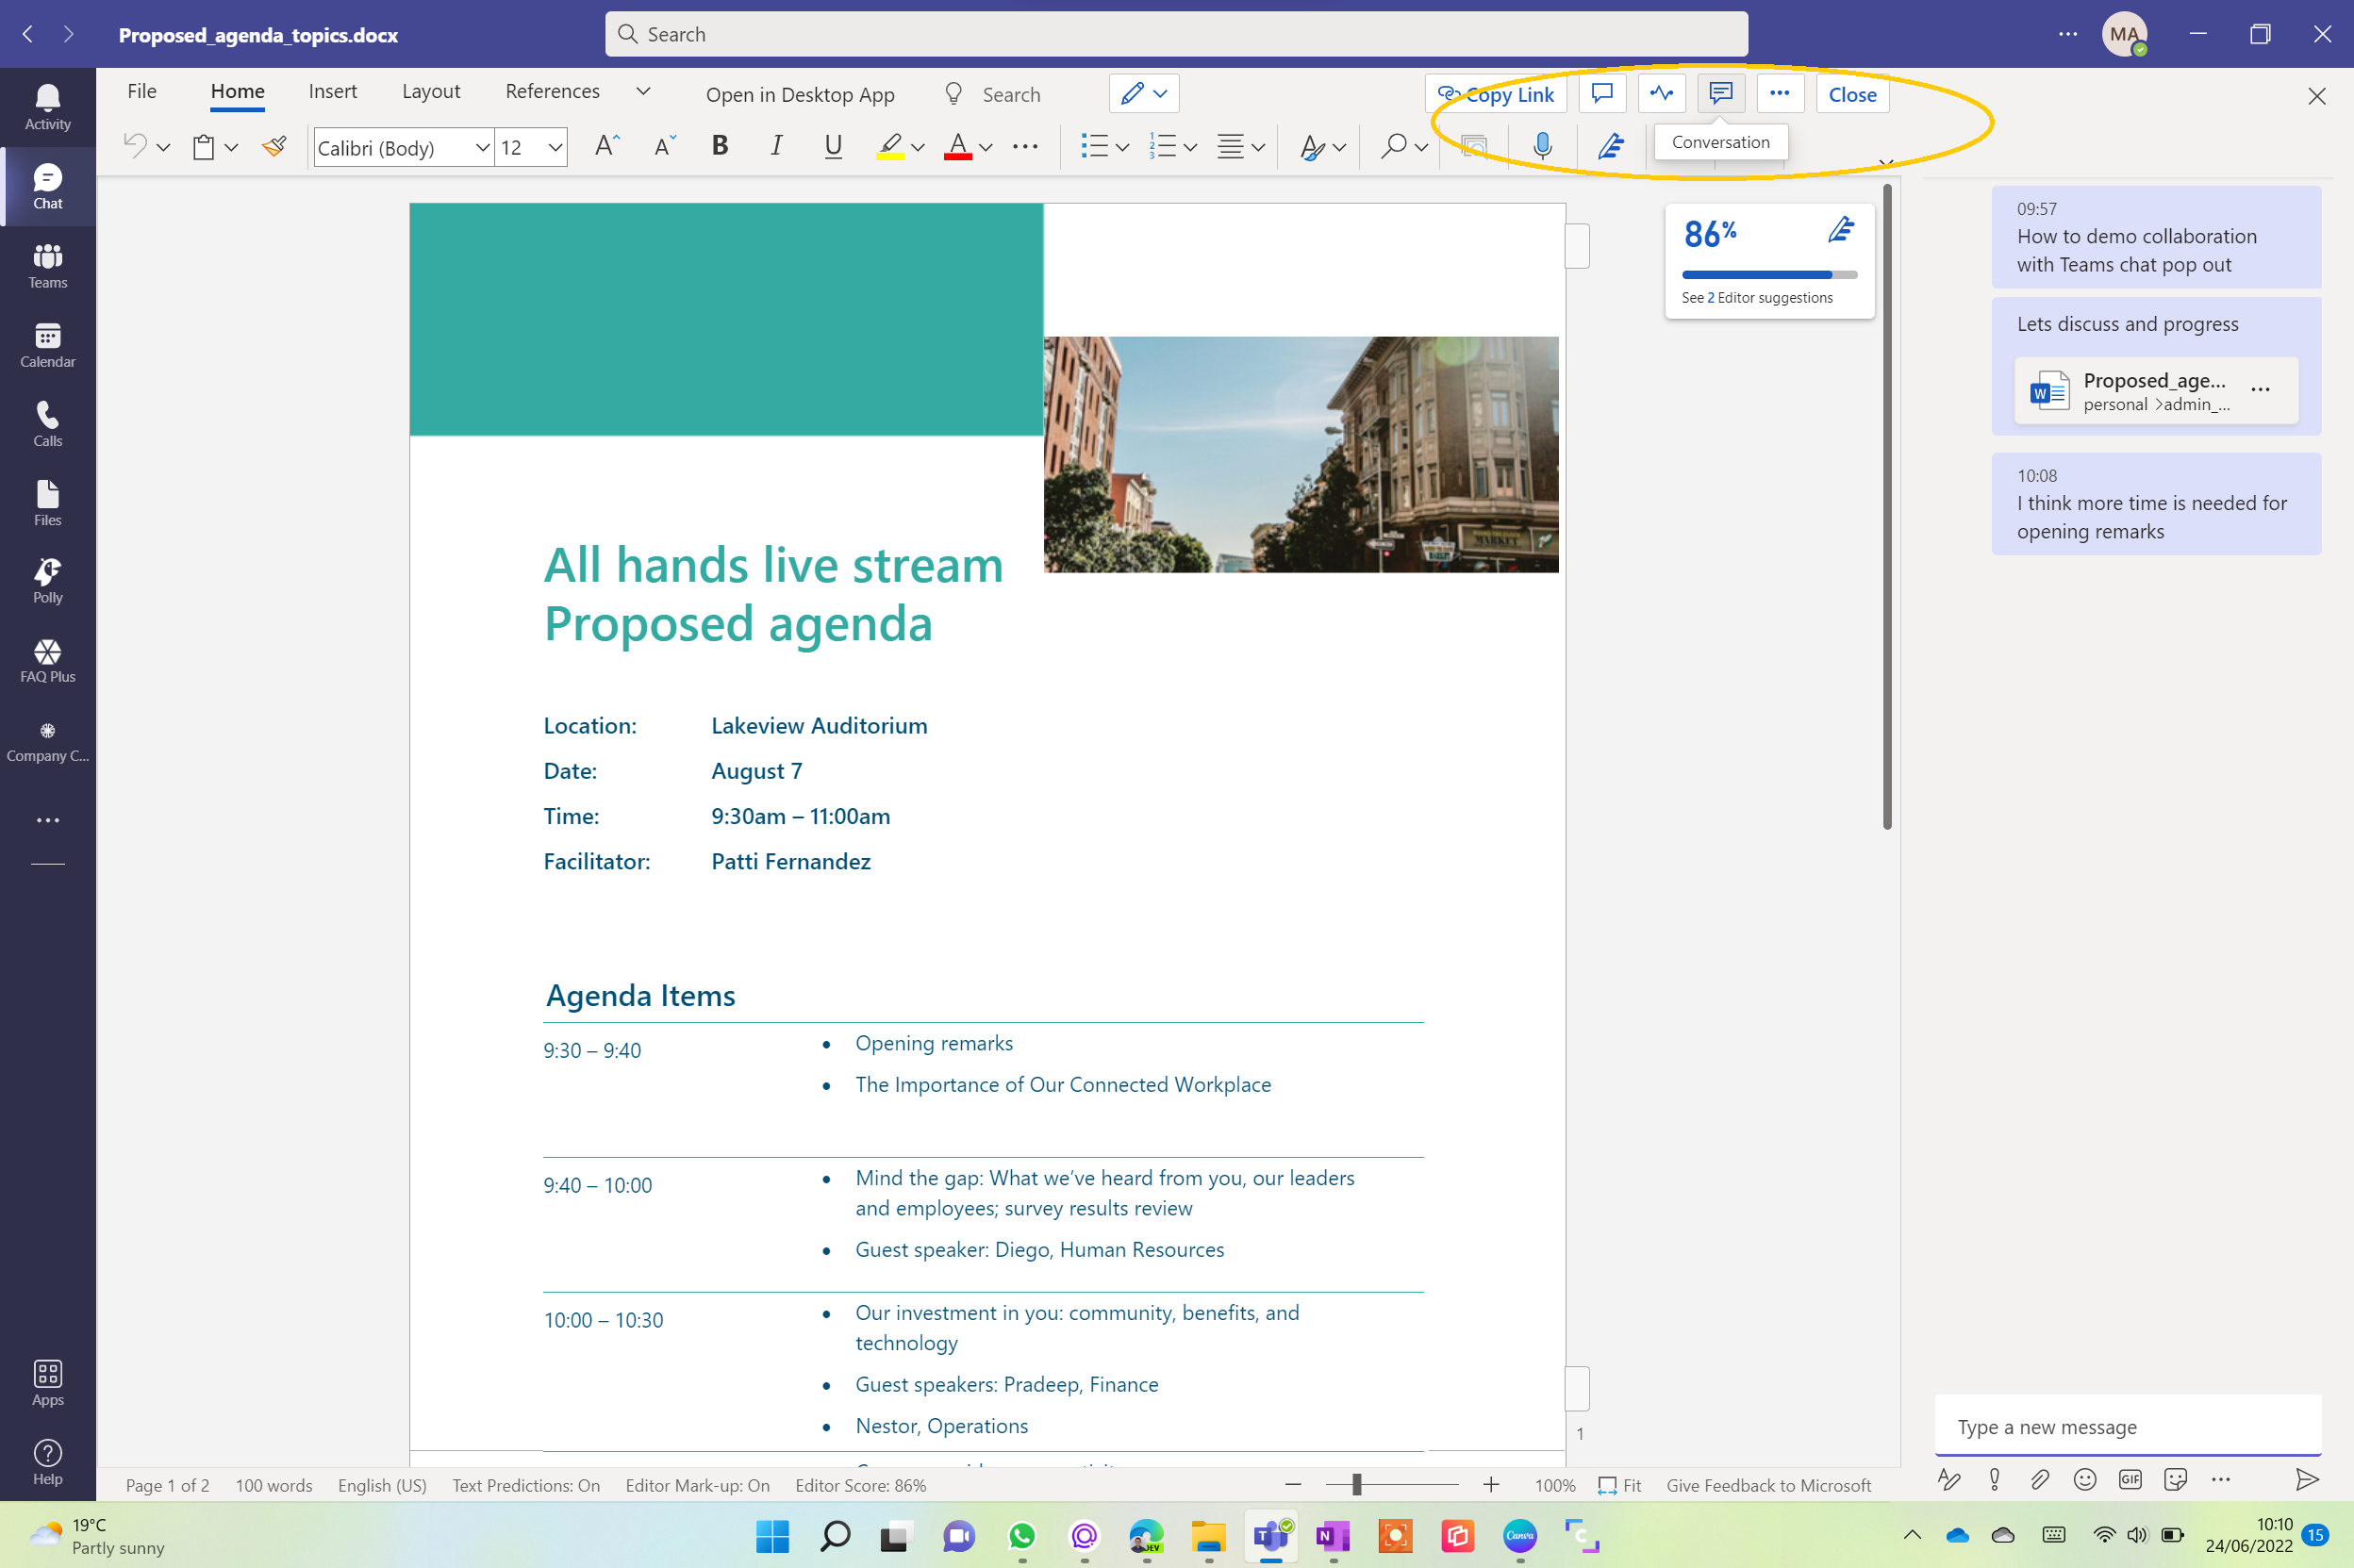Expand the font name dropdown
2354x1568 pixels.
click(x=482, y=148)
